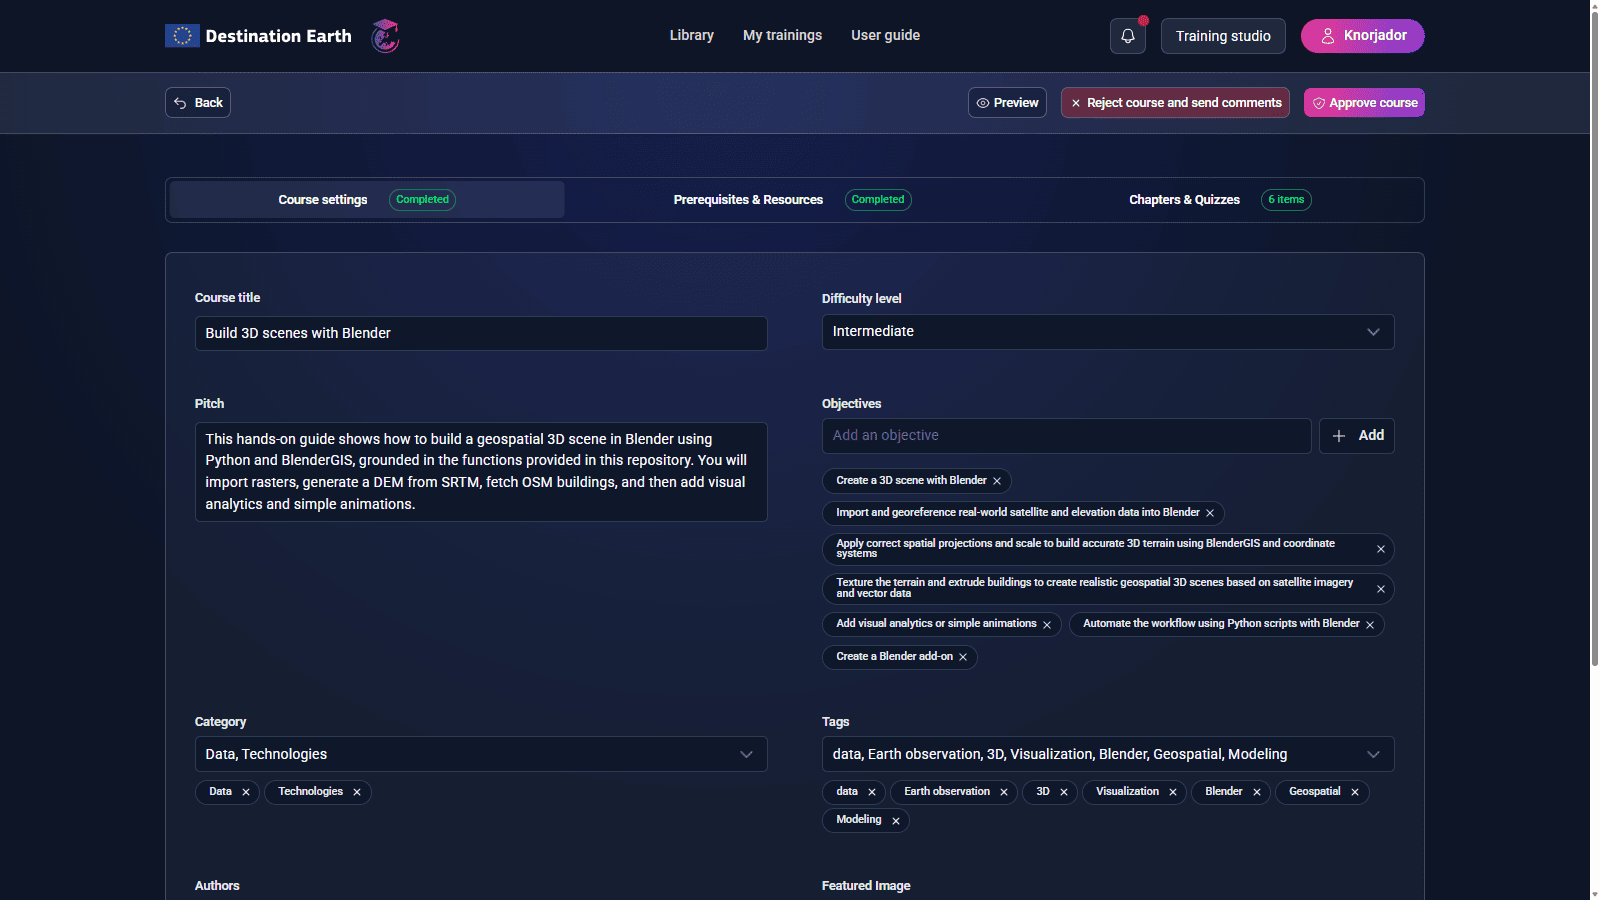Screen dimensions: 1600x900
Task: Click the Destination Earth logo
Action: 259,36
